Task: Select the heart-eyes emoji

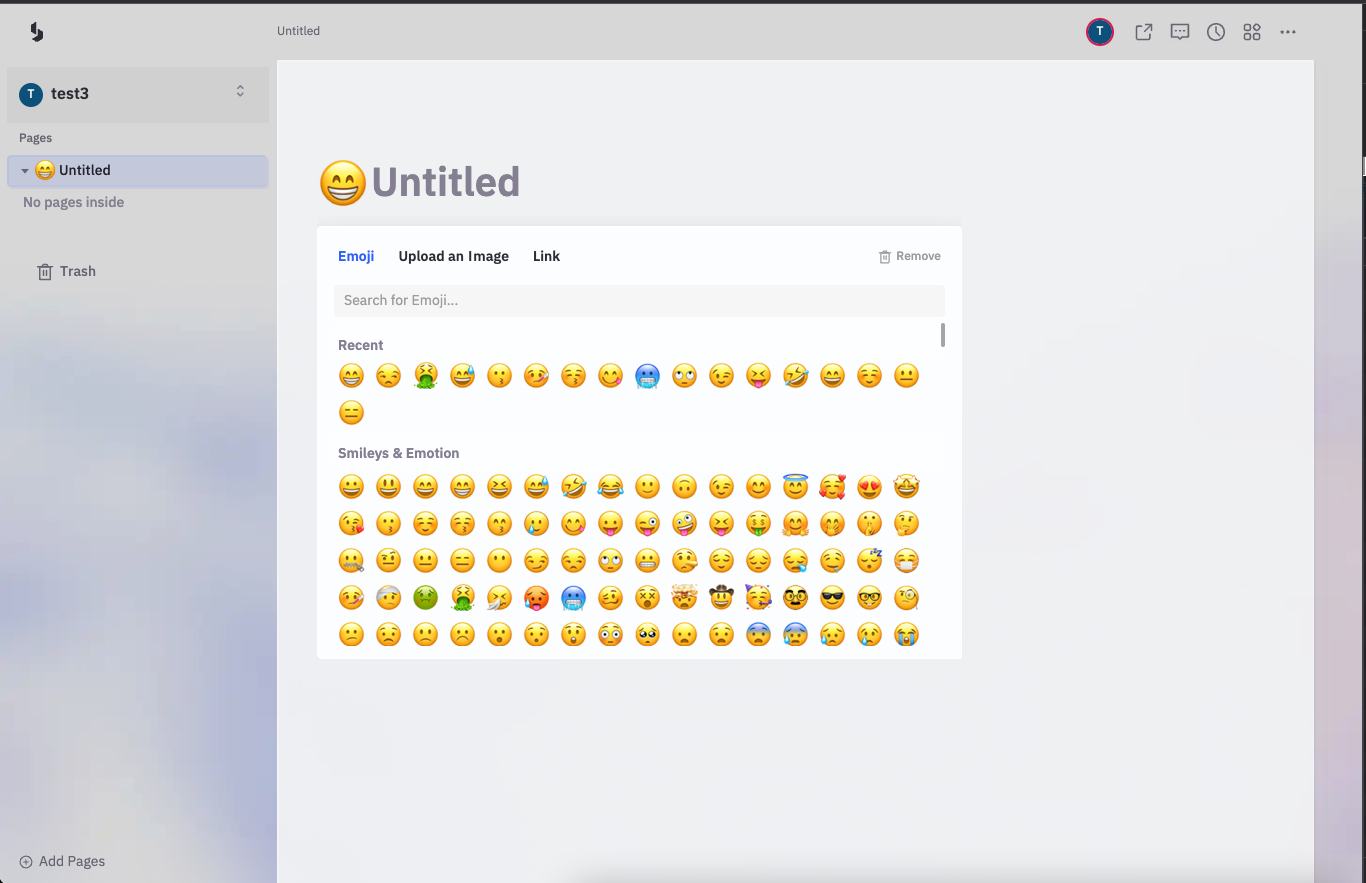Action: [x=869, y=487]
